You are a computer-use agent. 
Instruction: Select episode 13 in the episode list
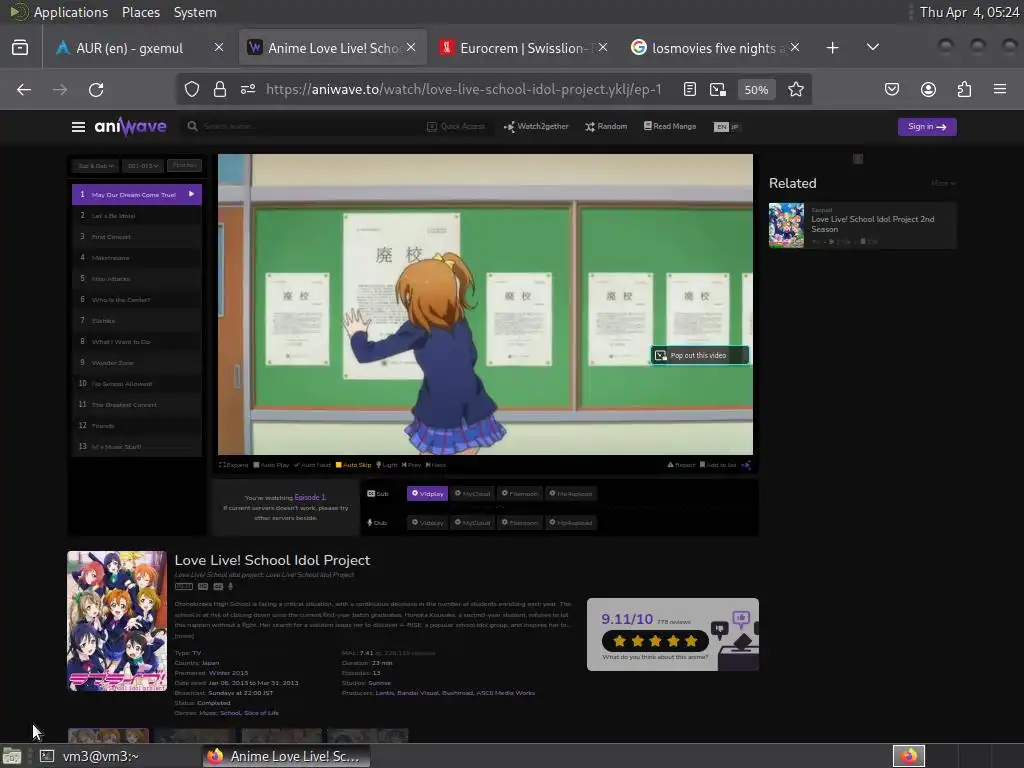(136, 447)
